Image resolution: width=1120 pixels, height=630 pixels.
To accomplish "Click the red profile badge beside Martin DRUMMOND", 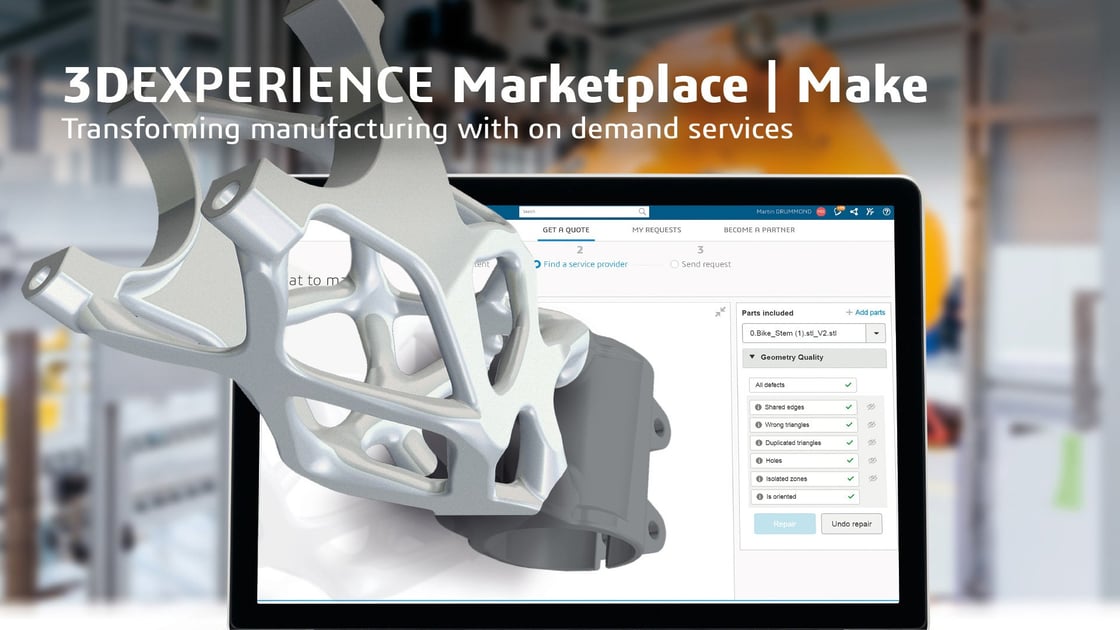I will pos(821,212).
